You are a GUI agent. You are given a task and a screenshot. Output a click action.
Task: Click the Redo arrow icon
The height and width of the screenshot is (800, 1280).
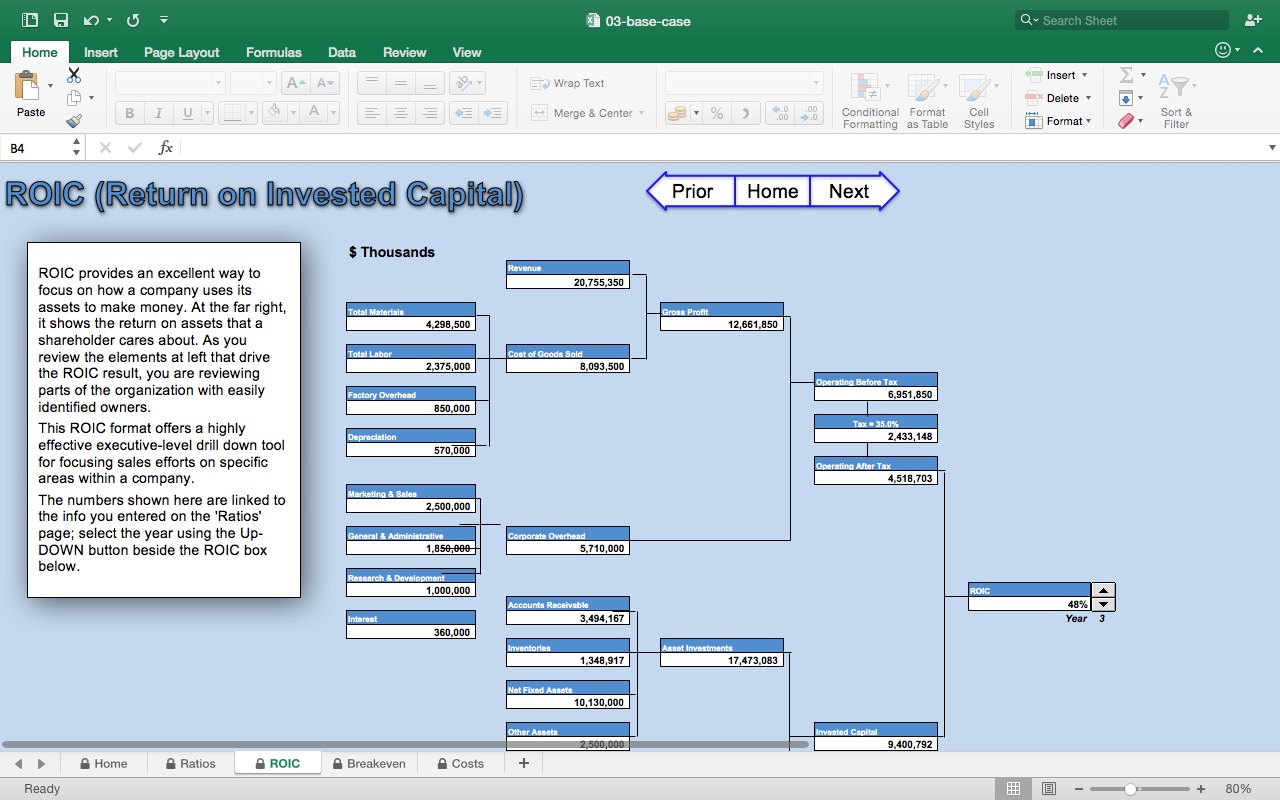134,20
